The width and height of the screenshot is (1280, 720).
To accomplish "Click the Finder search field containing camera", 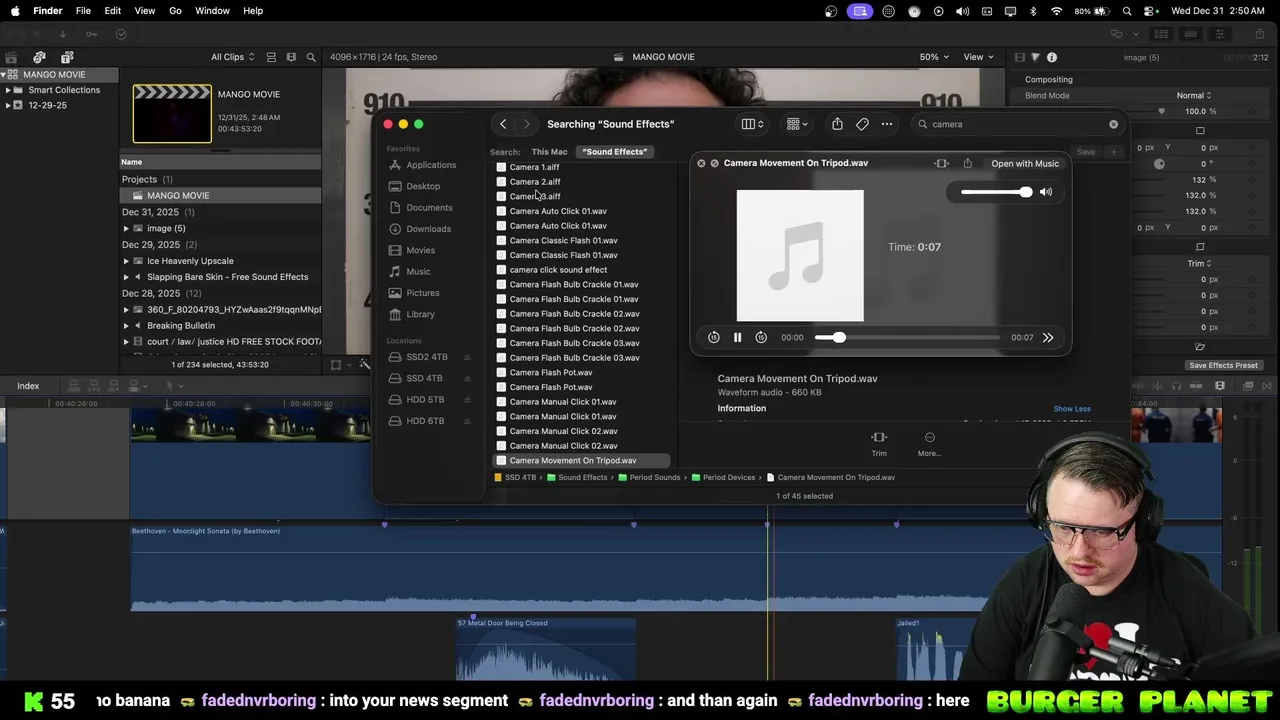I will (x=1016, y=124).
